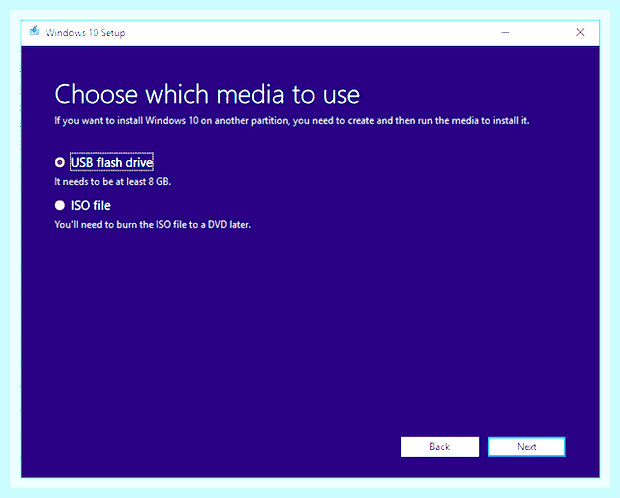Click the 'ISO file' label text
The height and width of the screenshot is (498, 620).
91,206
